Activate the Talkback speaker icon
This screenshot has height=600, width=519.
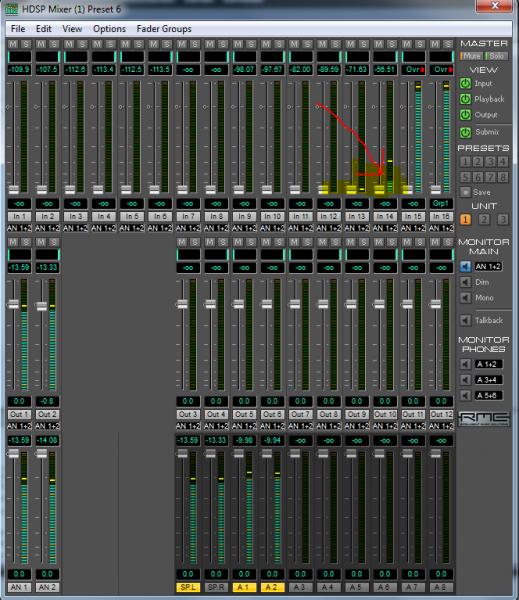pyautogui.click(x=465, y=320)
